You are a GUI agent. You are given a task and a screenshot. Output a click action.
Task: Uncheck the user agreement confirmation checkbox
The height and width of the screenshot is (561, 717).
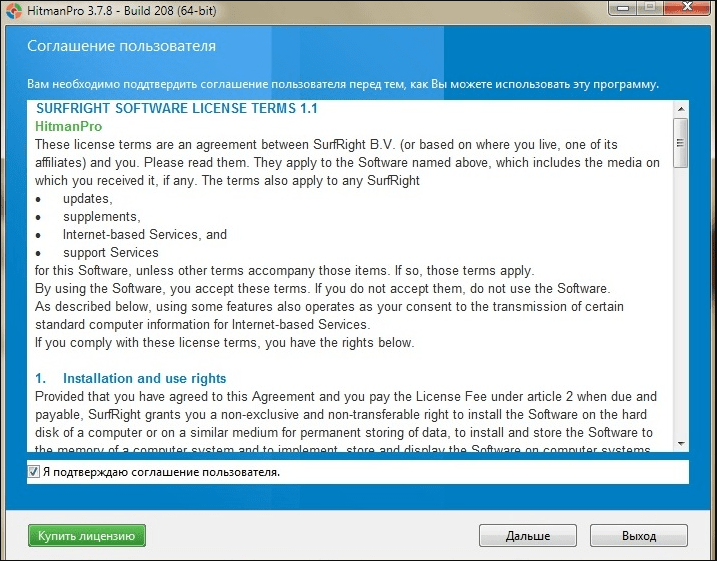click(34, 471)
